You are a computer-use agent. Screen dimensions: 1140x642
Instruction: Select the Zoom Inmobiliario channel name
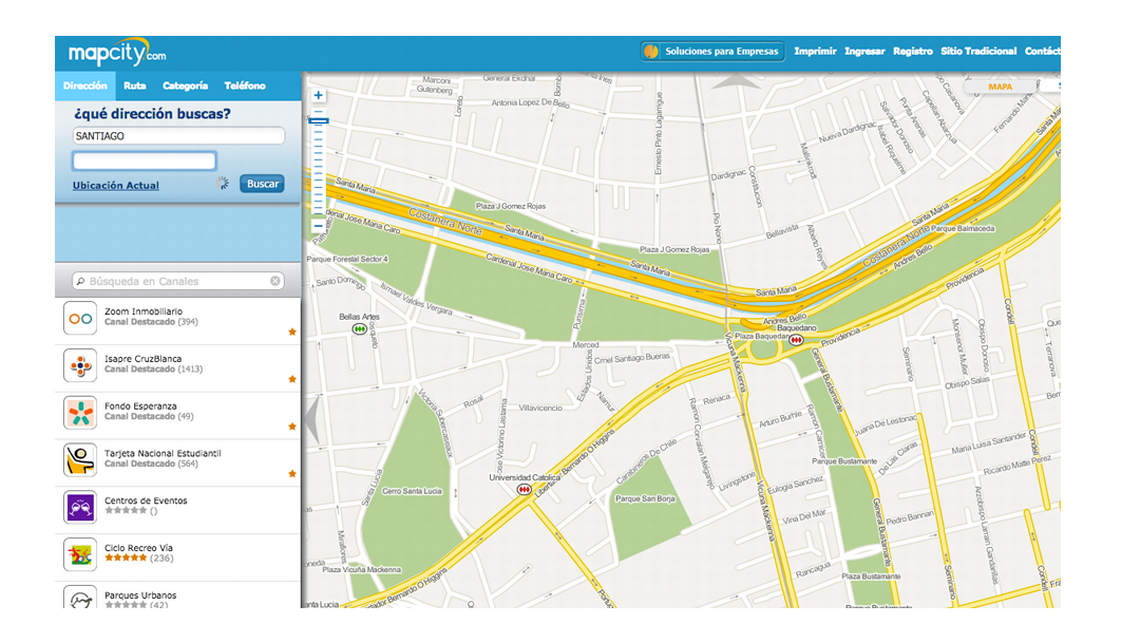(143, 311)
